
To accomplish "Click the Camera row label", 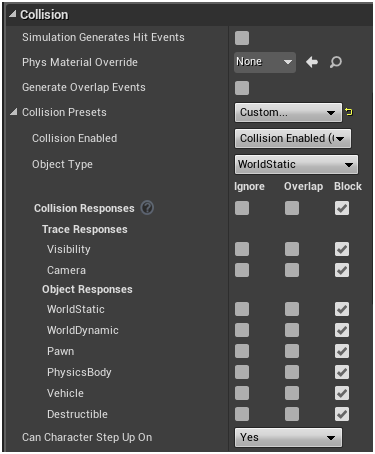I will 66,270.
